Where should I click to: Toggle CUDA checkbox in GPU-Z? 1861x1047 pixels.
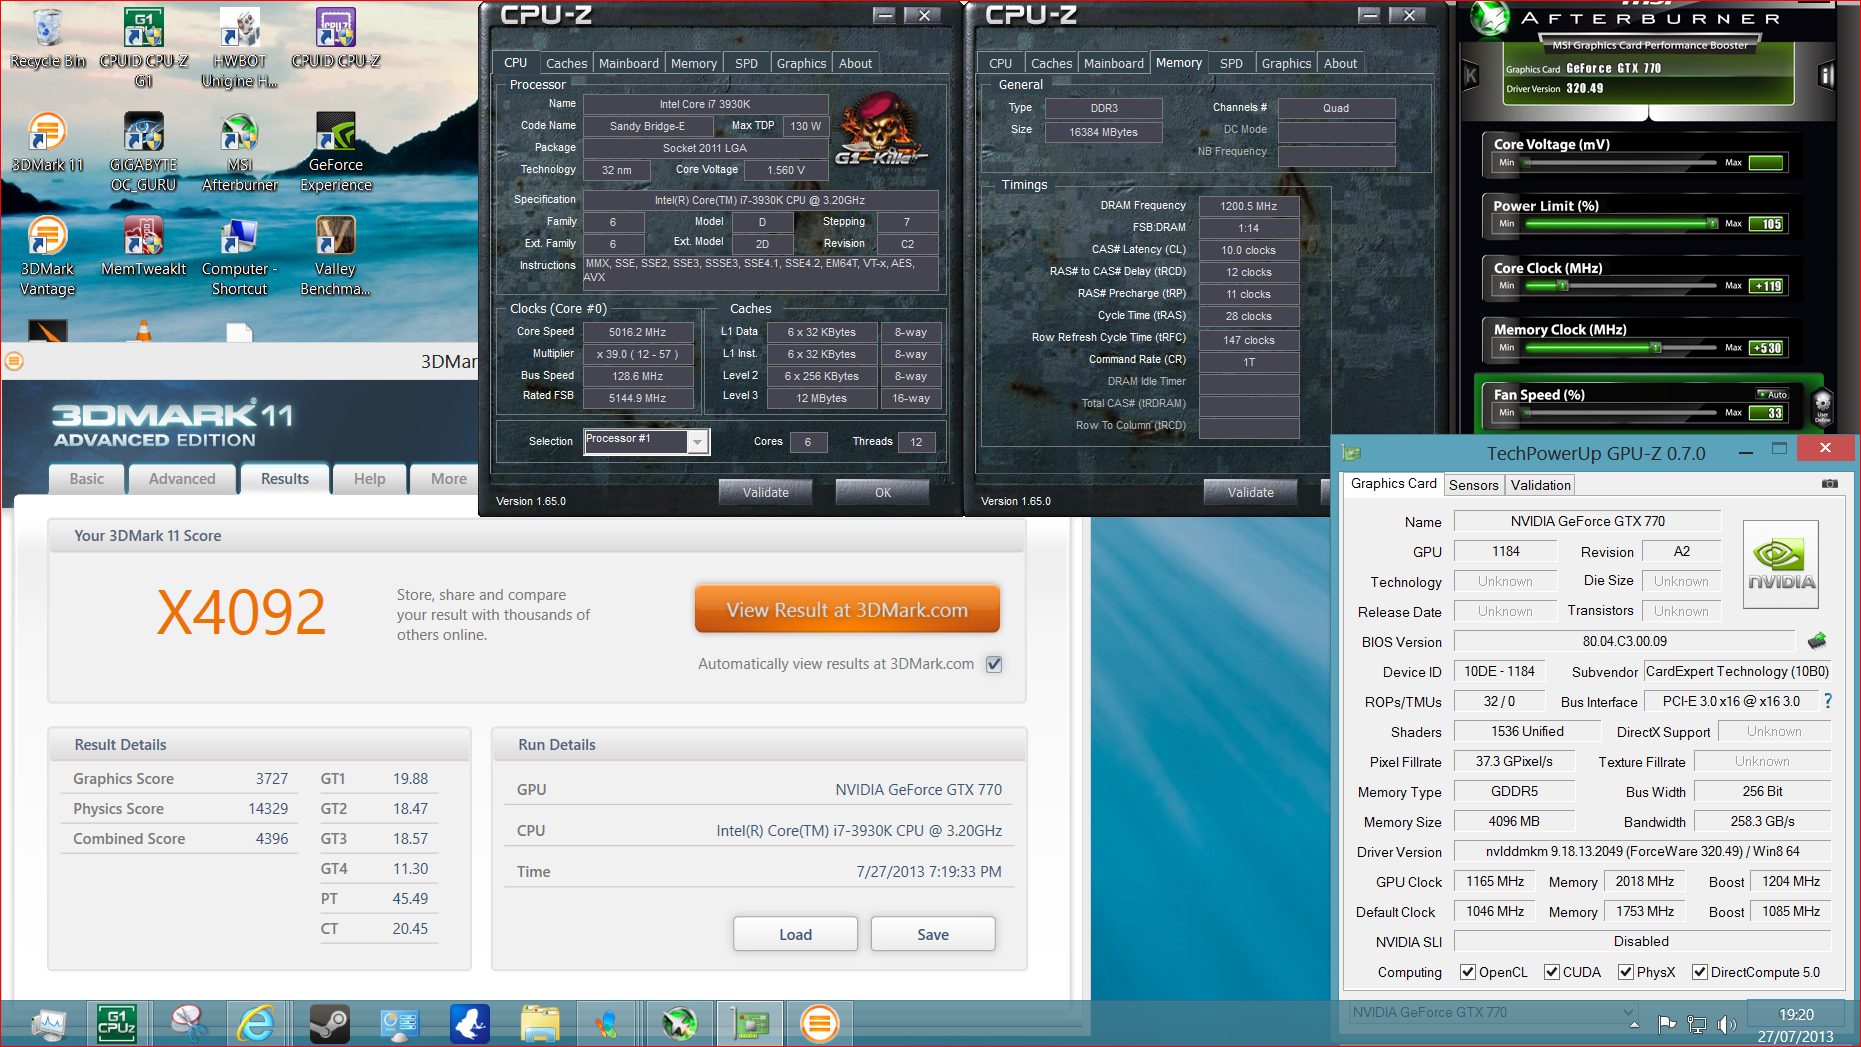click(1552, 972)
